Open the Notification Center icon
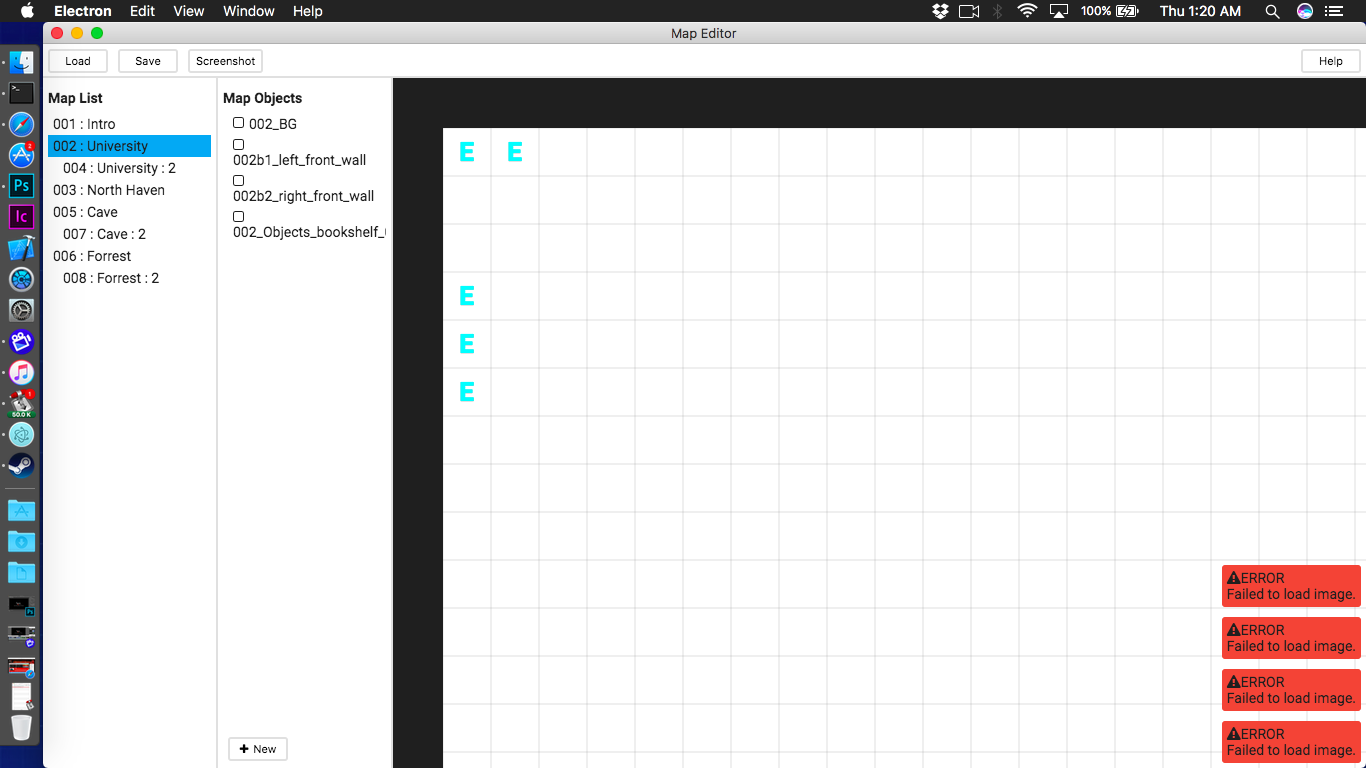 point(1333,11)
